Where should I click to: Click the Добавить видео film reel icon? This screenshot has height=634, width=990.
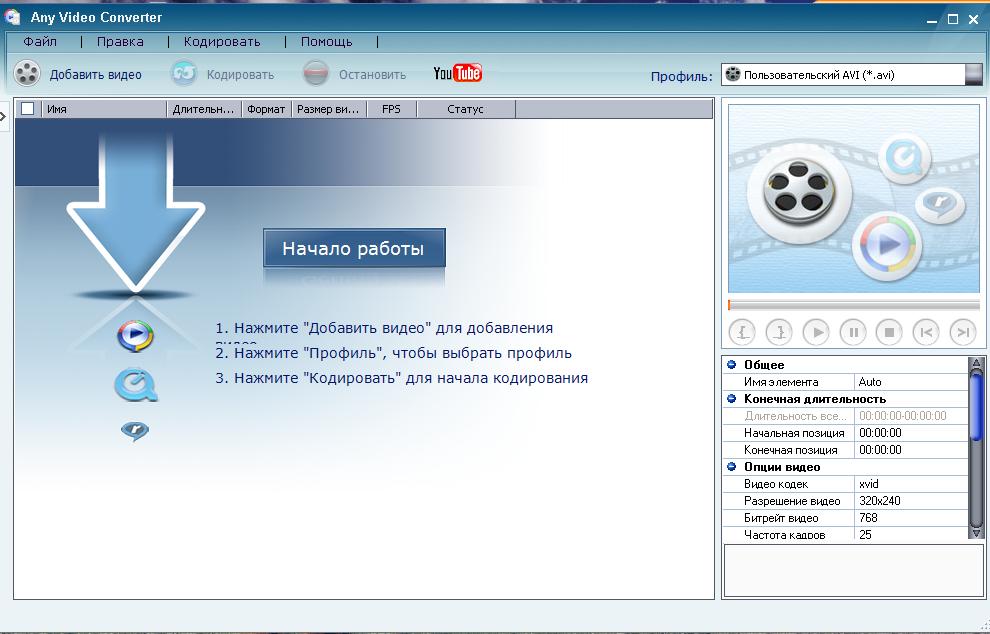click(27, 74)
